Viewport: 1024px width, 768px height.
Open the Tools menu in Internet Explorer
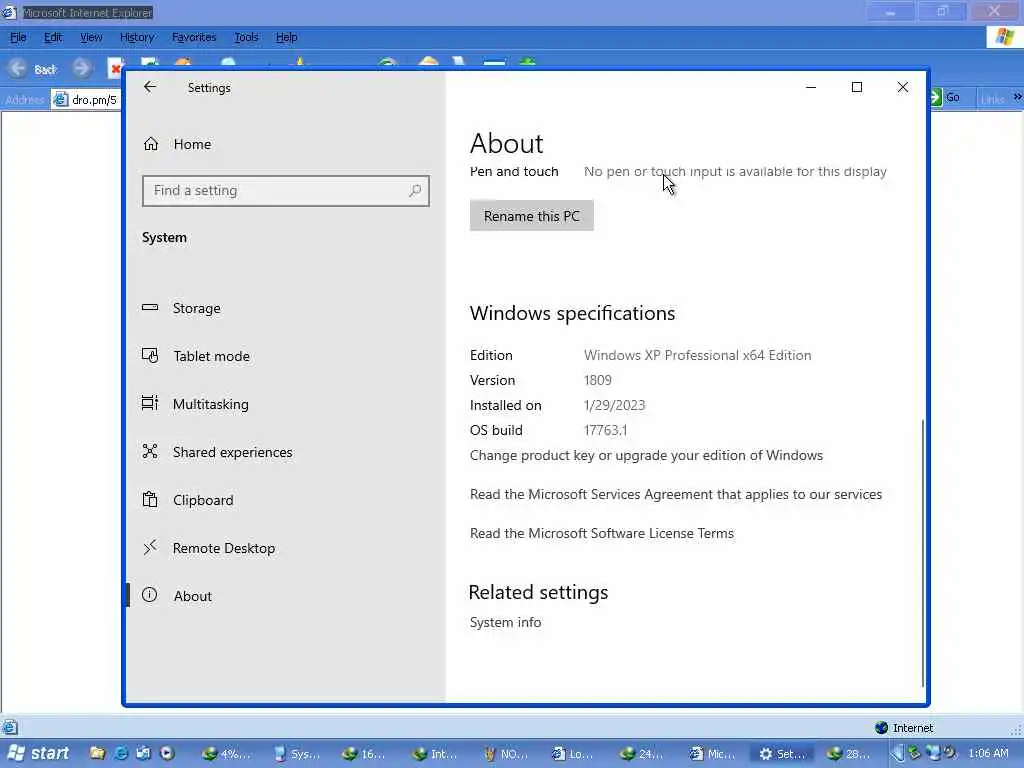246,37
